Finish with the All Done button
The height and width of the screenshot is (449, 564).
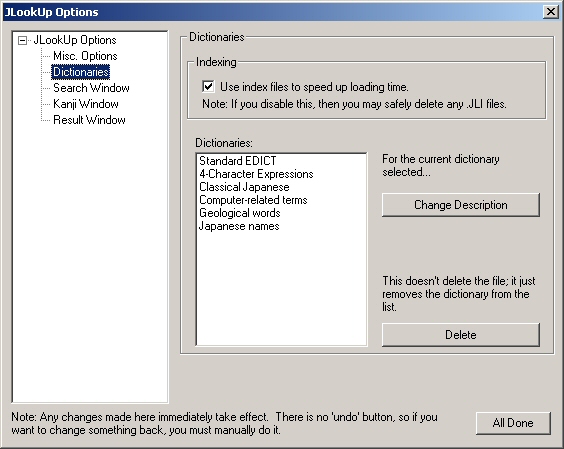[x=513, y=423]
